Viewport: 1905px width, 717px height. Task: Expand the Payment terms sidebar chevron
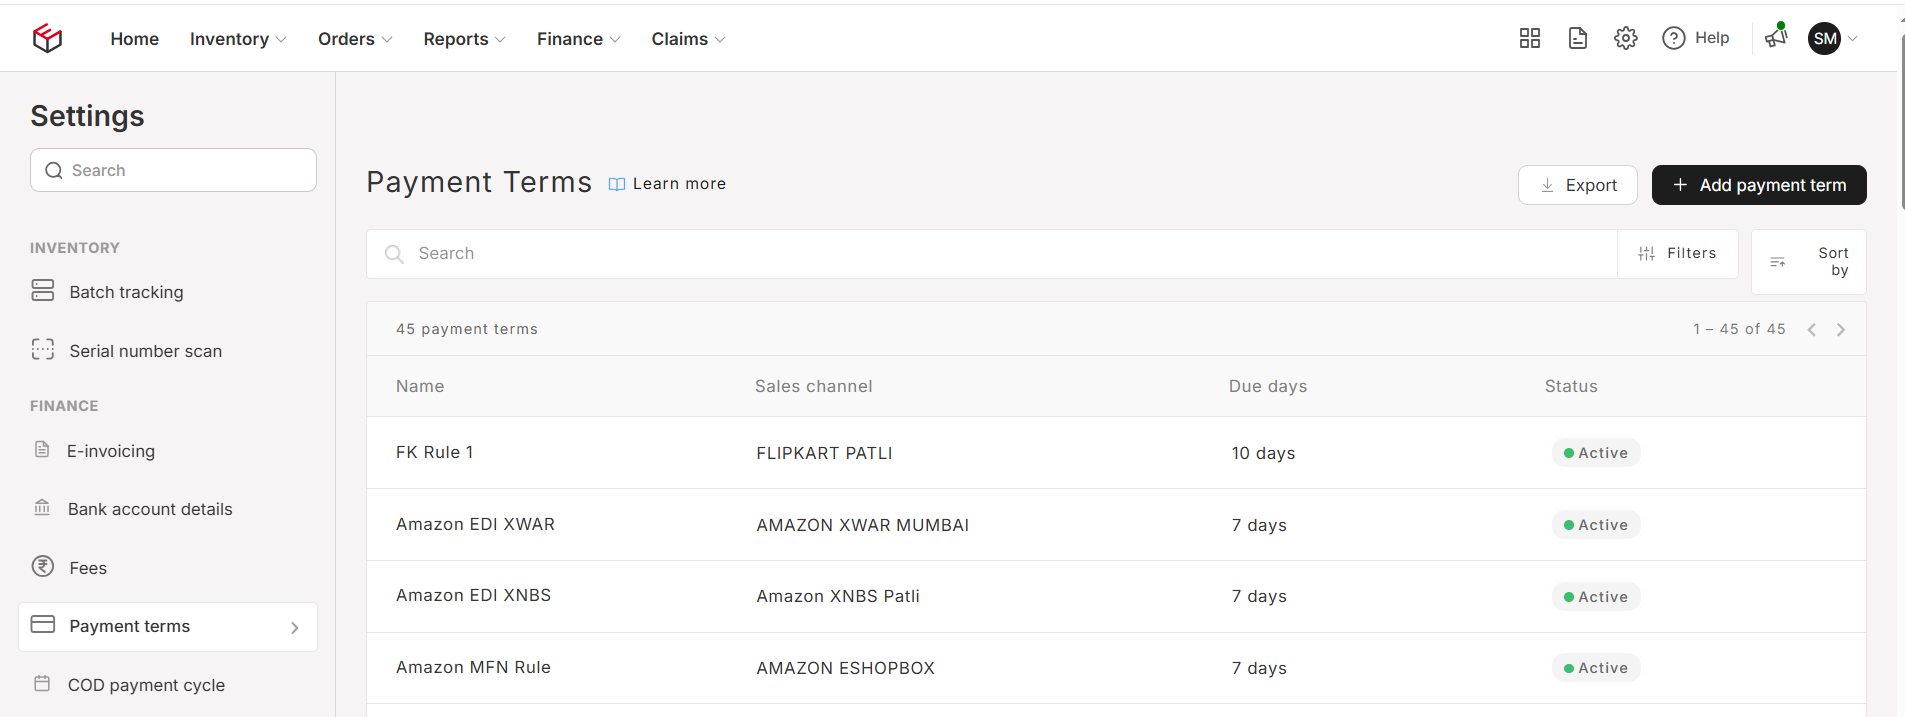click(295, 627)
